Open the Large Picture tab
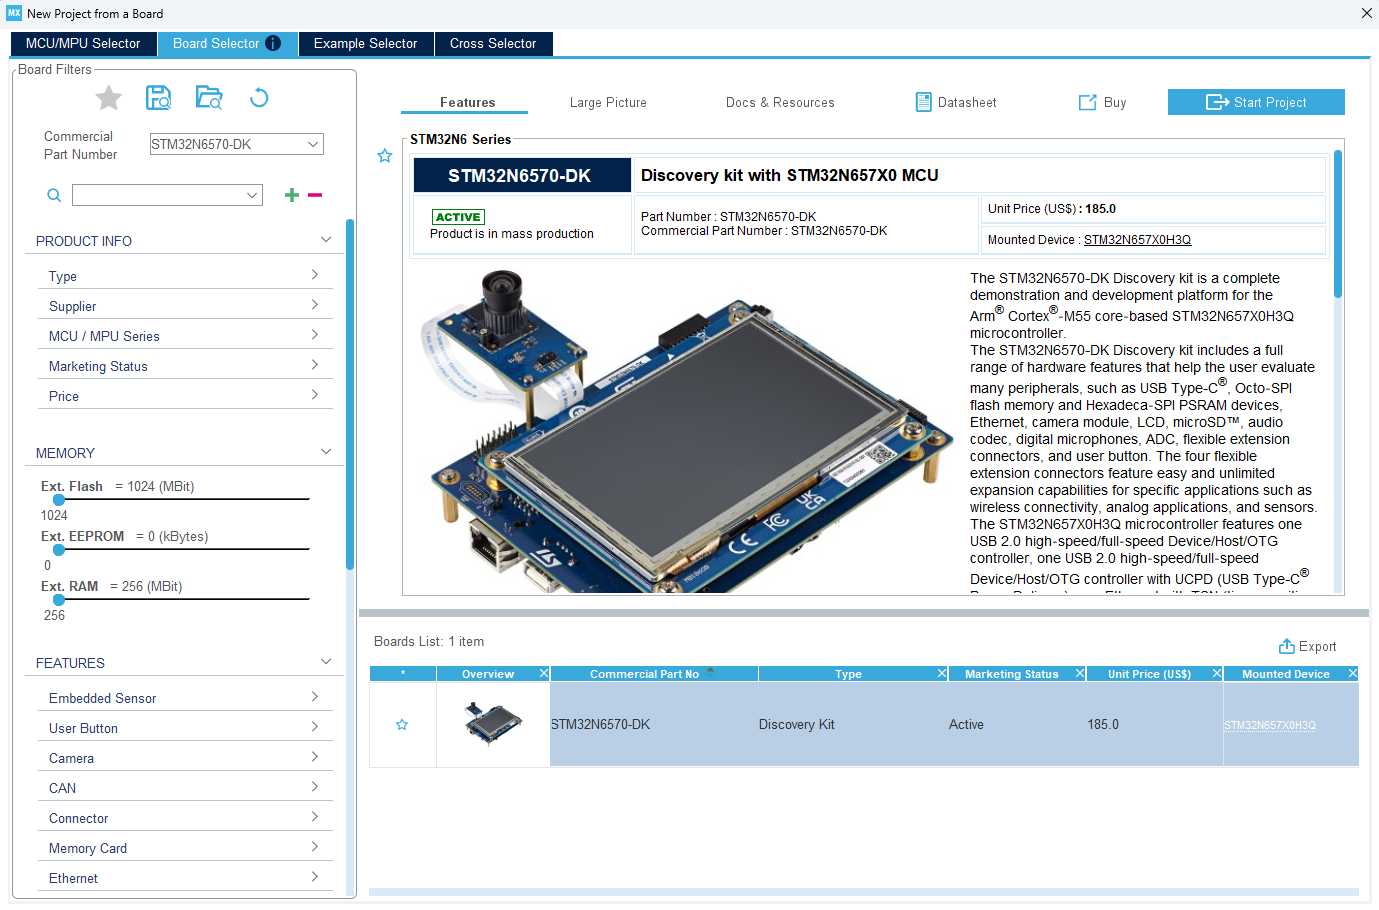 (608, 102)
